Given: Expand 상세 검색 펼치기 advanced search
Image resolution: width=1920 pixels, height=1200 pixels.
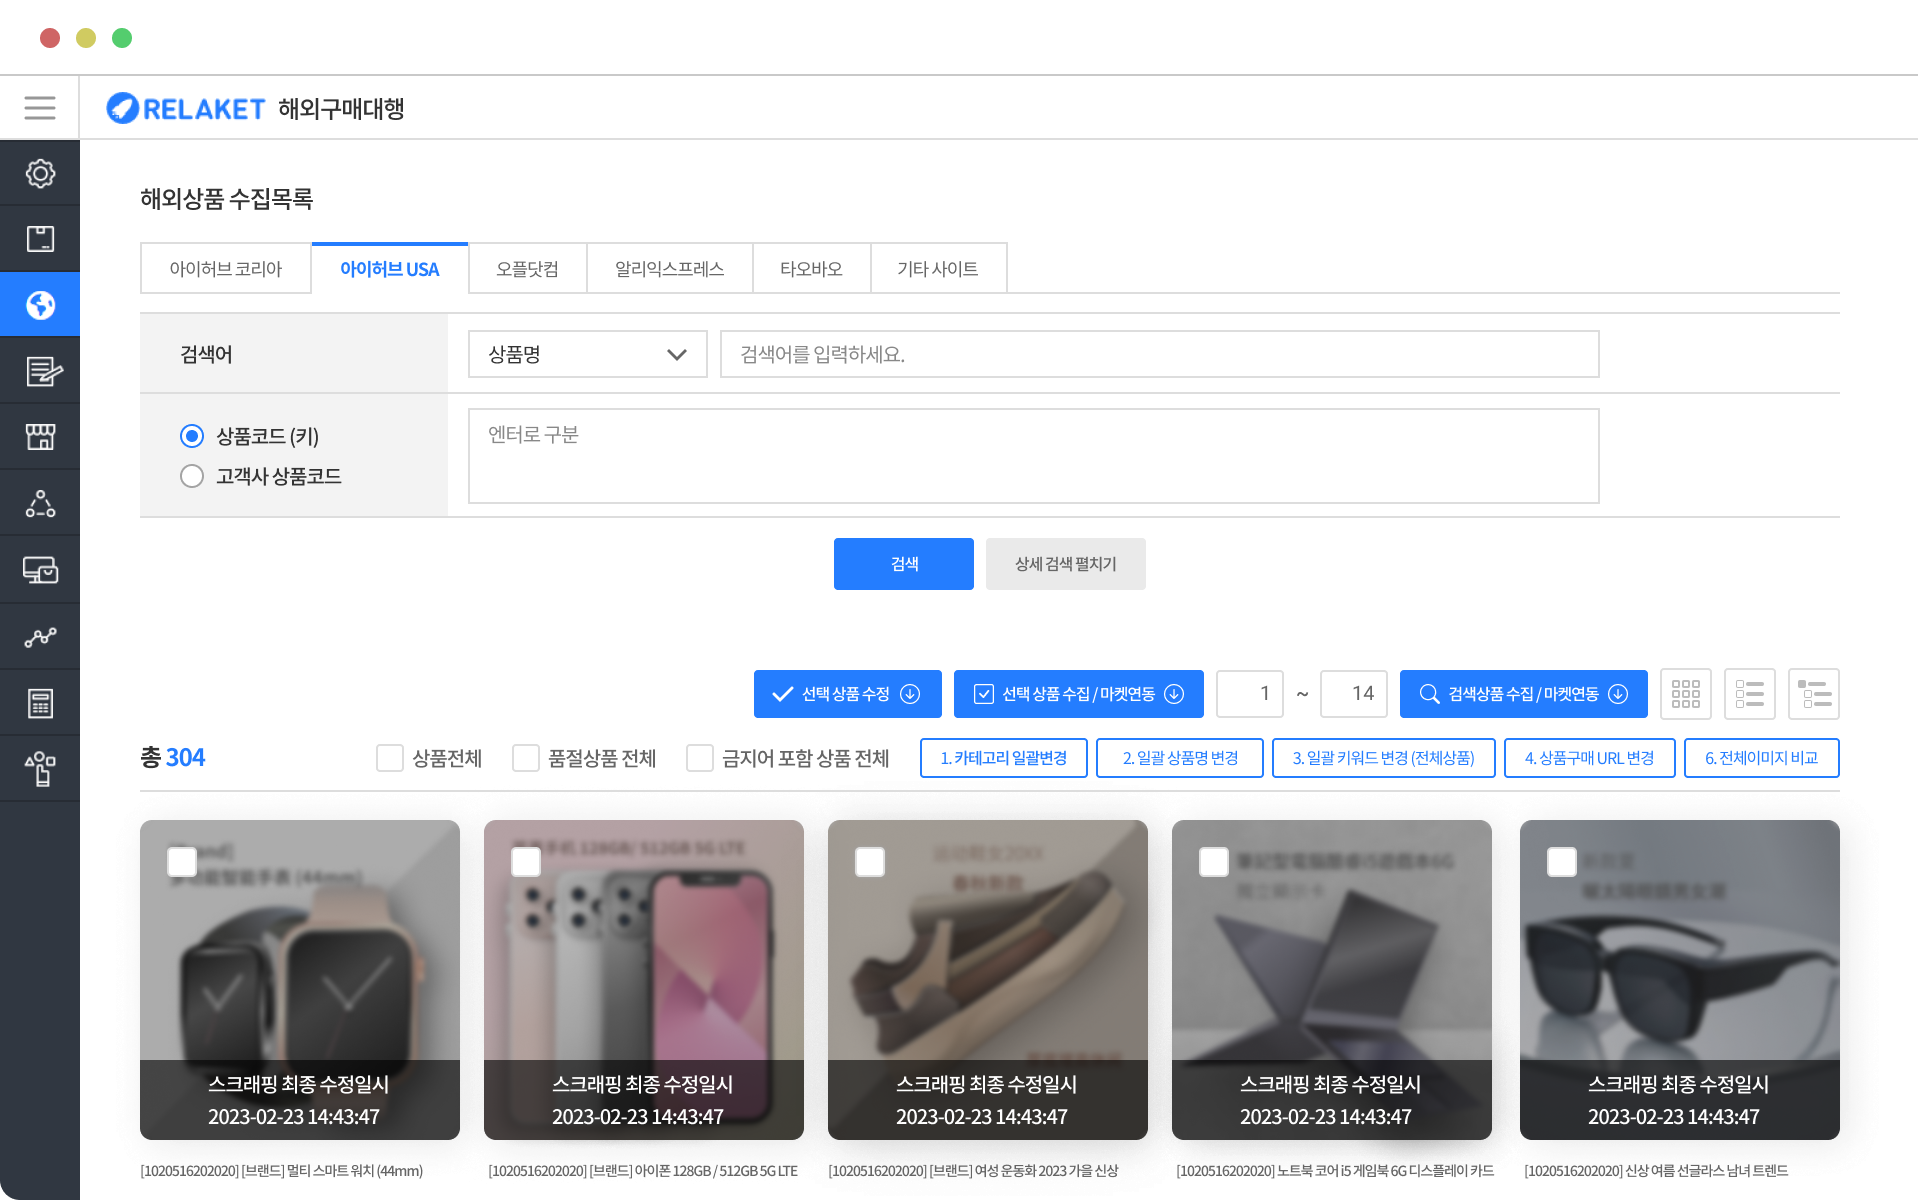Looking at the screenshot, I should coord(1065,564).
